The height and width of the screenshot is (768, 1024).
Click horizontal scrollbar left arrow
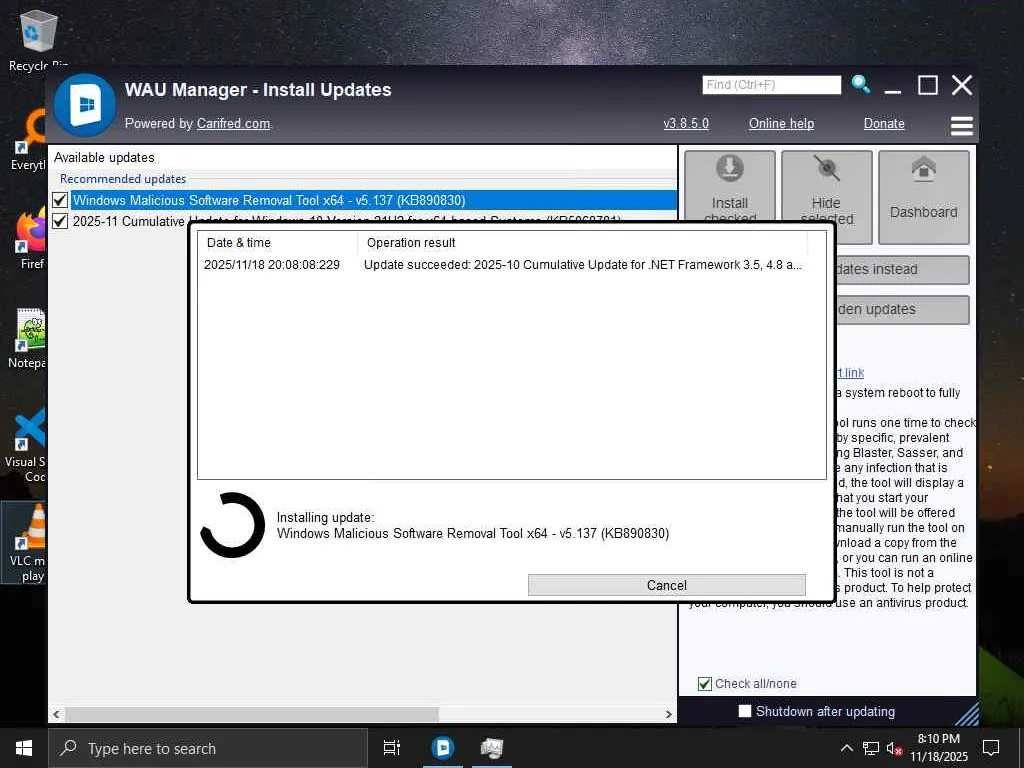pyautogui.click(x=57, y=714)
